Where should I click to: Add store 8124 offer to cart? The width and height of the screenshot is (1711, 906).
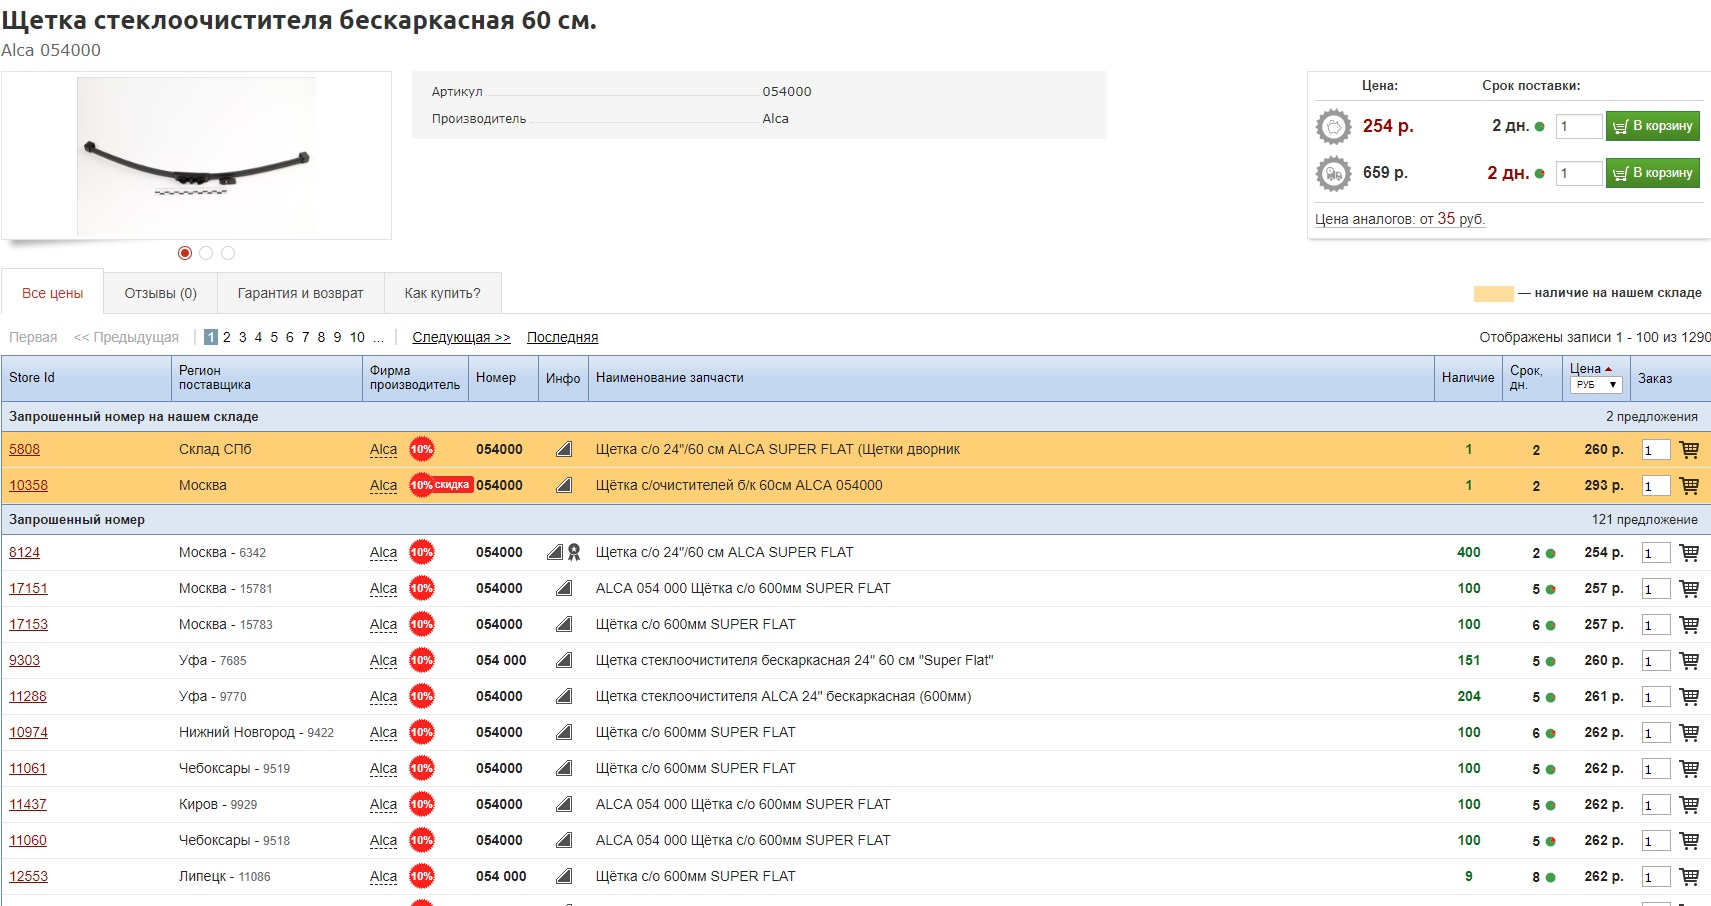pos(1689,552)
